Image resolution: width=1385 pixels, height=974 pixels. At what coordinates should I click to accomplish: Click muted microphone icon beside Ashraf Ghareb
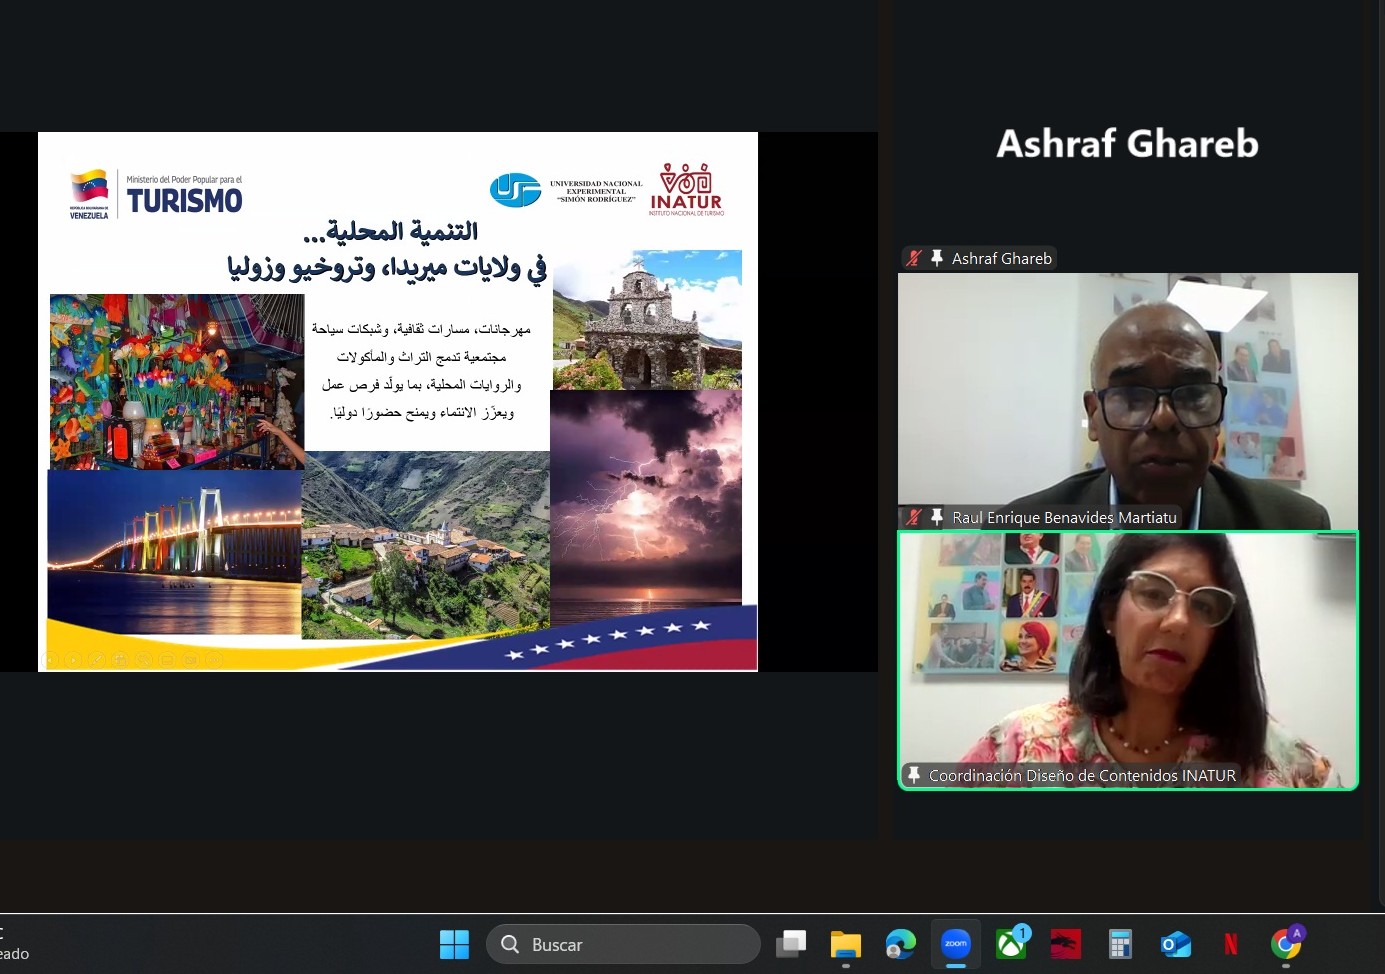(914, 258)
